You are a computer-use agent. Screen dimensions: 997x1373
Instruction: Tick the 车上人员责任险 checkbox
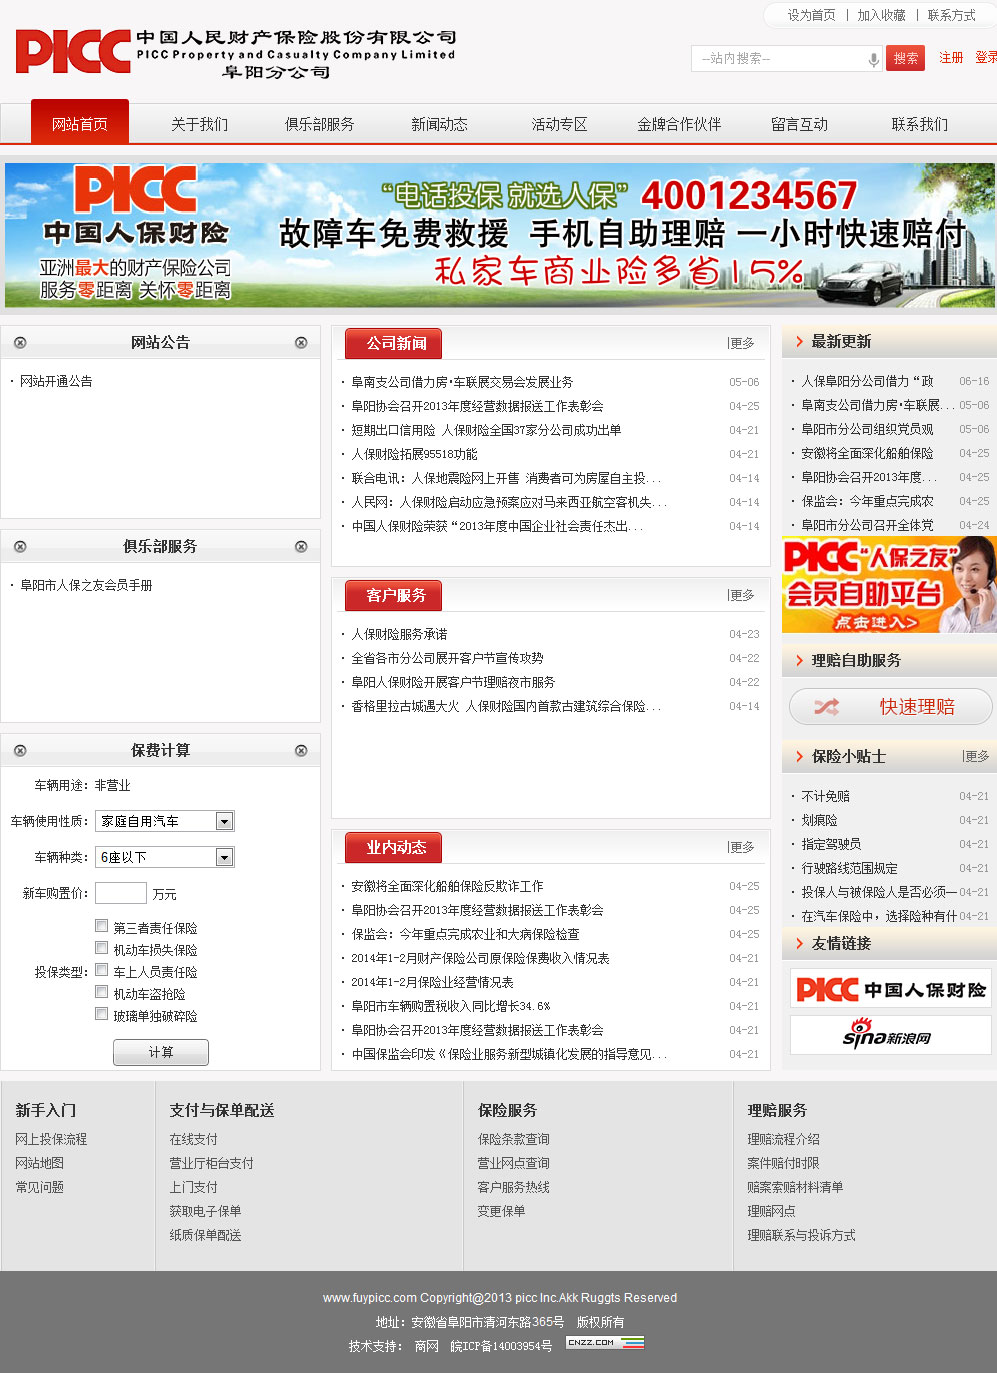tap(101, 970)
